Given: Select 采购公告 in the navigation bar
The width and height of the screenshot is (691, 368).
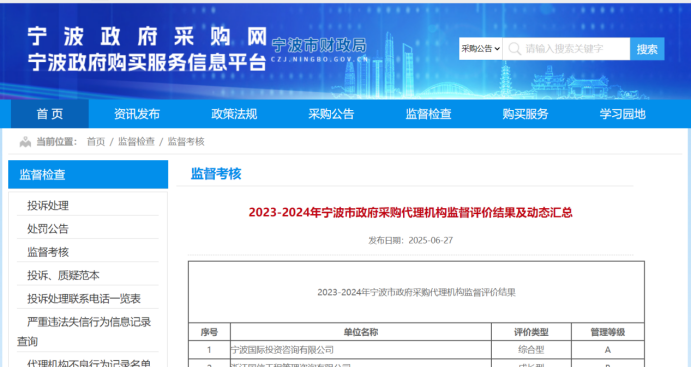Looking at the screenshot, I should pos(331,114).
